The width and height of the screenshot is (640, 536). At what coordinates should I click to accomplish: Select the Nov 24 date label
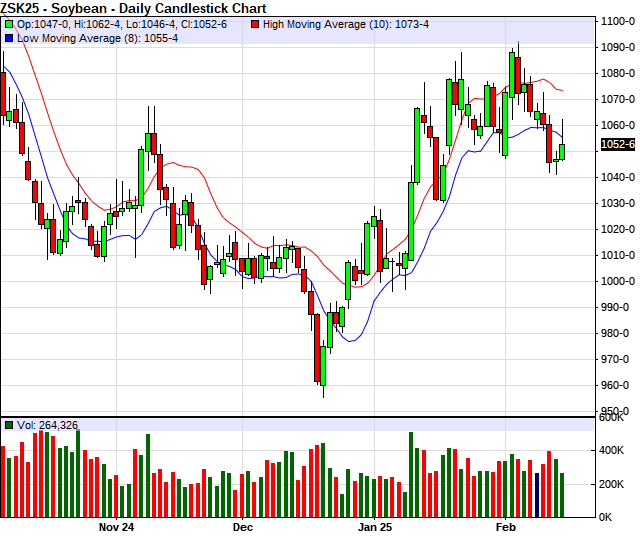click(x=117, y=526)
